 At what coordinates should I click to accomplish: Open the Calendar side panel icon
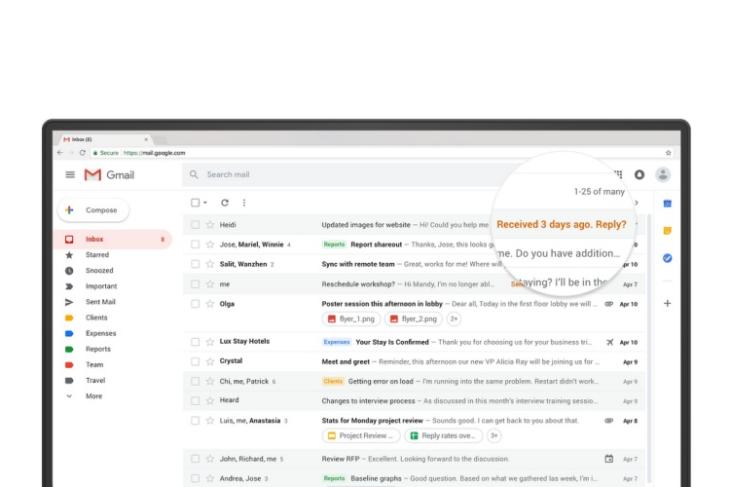pyautogui.click(x=667, y=203)
